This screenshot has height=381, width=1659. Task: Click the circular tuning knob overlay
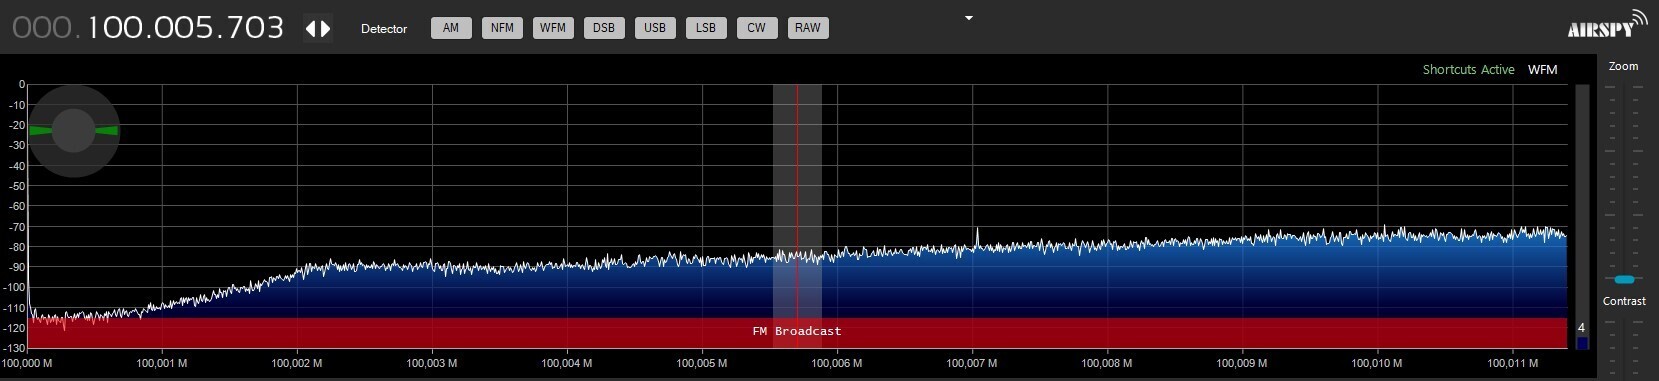73,131
